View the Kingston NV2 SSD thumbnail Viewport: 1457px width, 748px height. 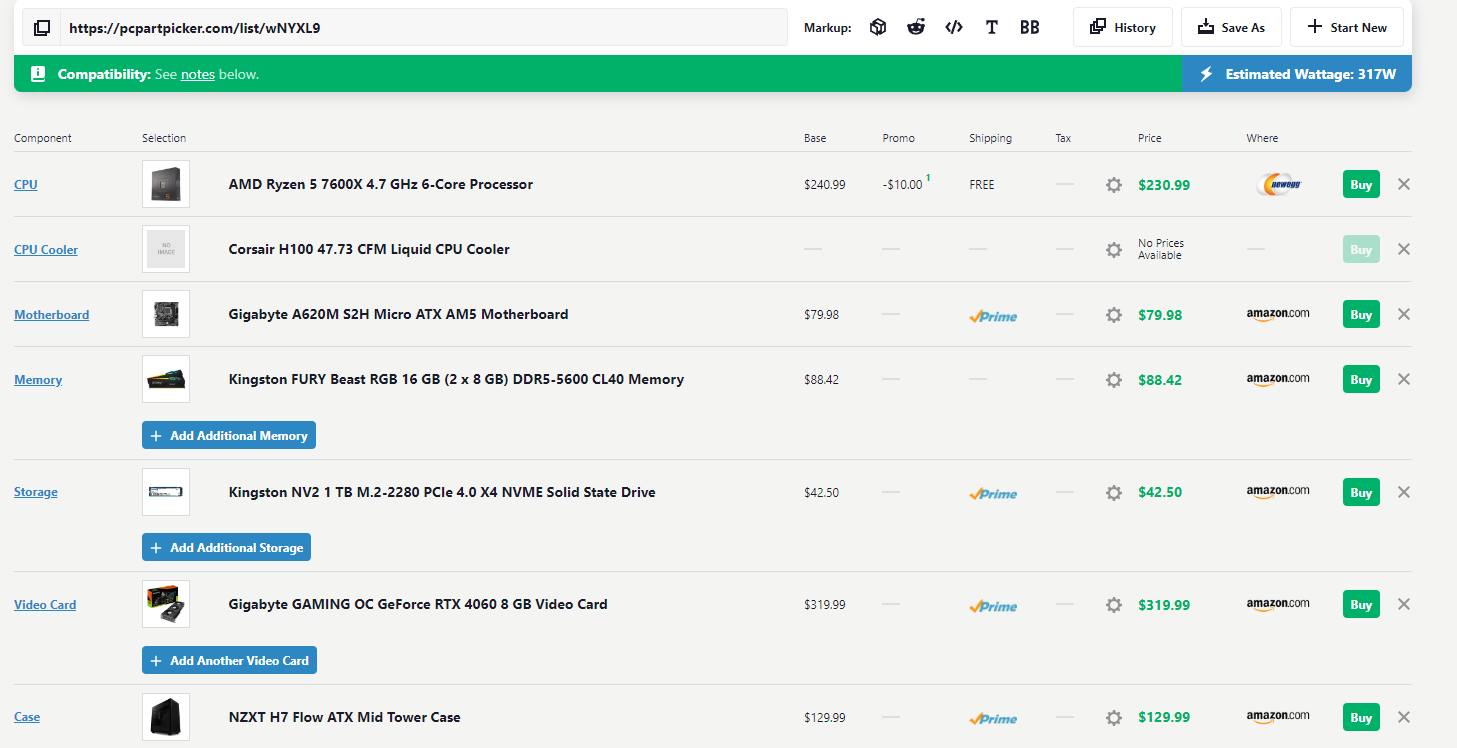[x=166, y=492]
